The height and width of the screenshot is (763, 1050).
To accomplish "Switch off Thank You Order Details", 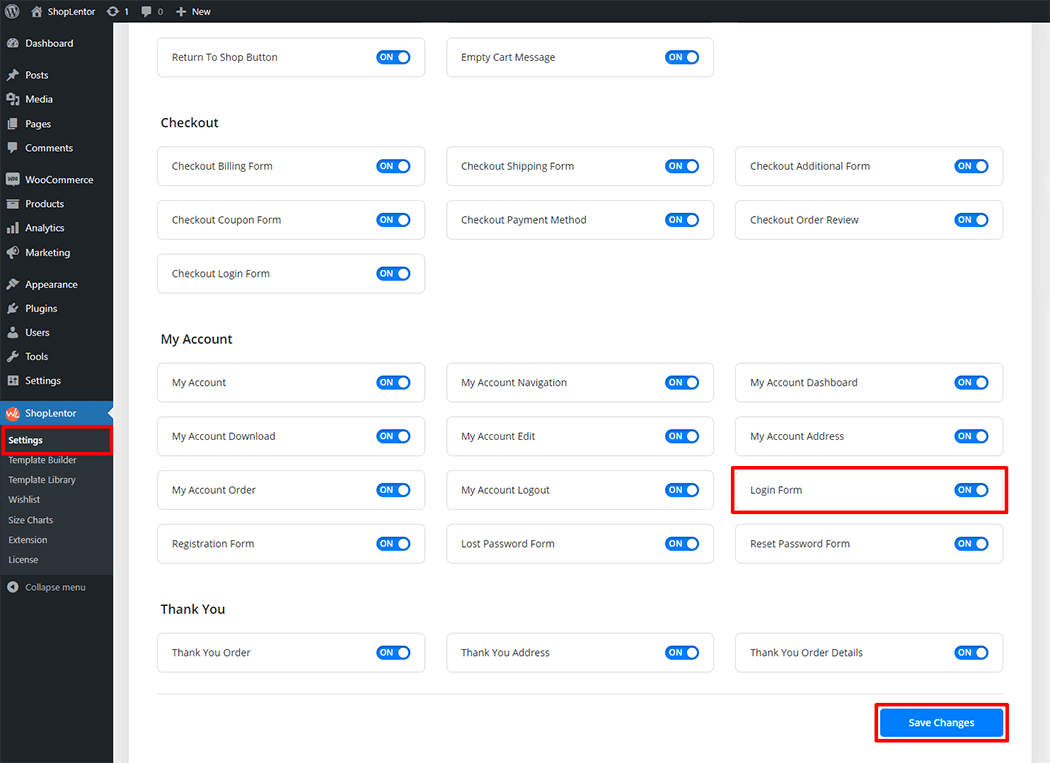I will [970, 652].
